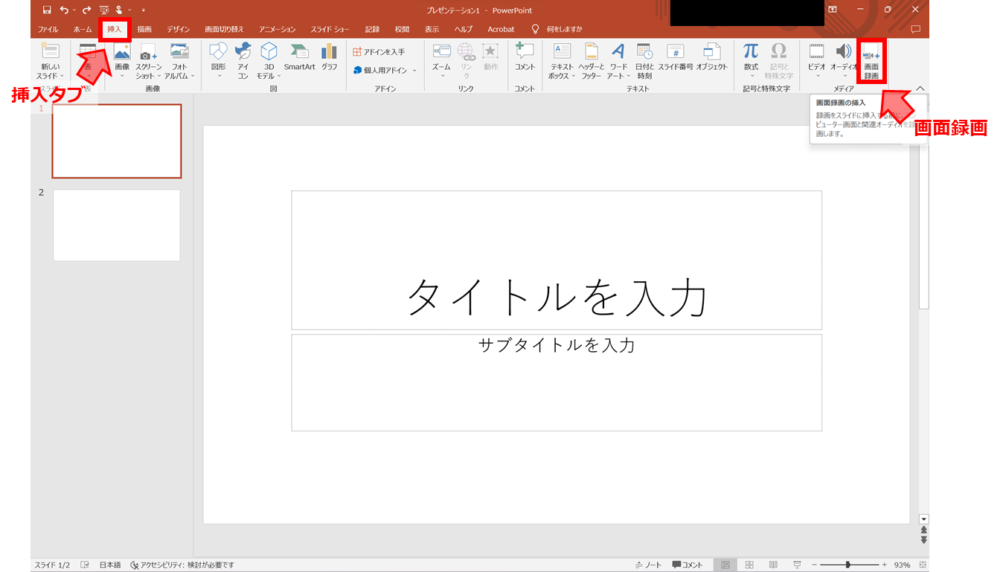Adjust the zoom slider handle
Image resolution: width=1000 pixels, height=572 pixels.
[x=848, y=565]
